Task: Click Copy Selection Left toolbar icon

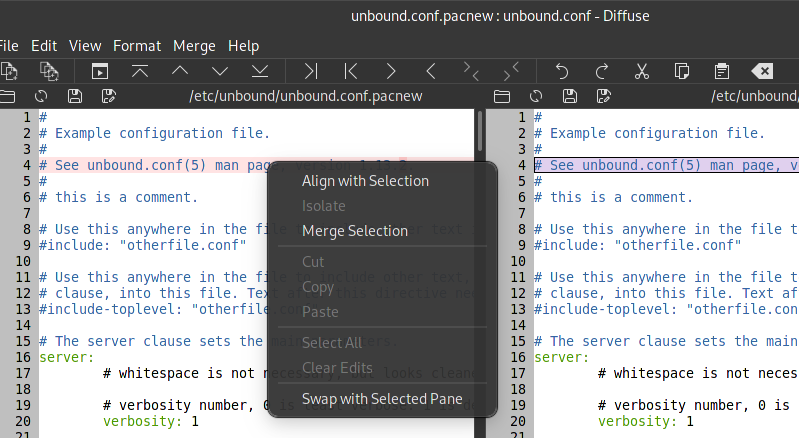Action: coord(351,71)
